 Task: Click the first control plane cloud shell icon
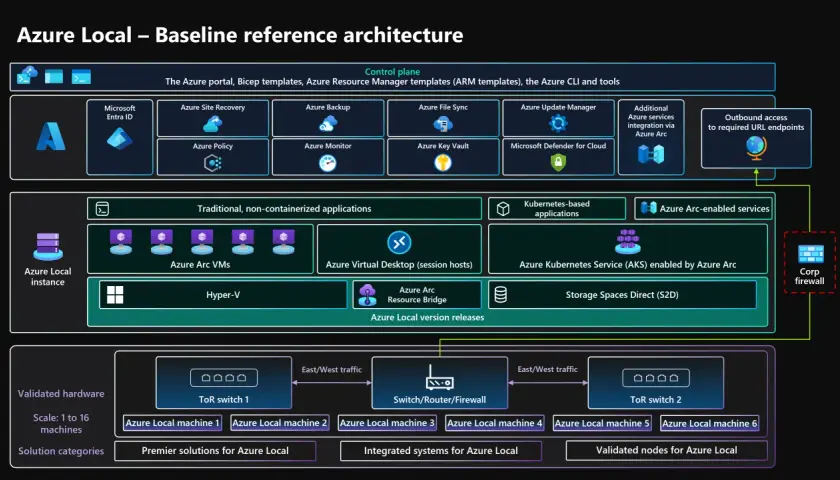tap(27, 76)
